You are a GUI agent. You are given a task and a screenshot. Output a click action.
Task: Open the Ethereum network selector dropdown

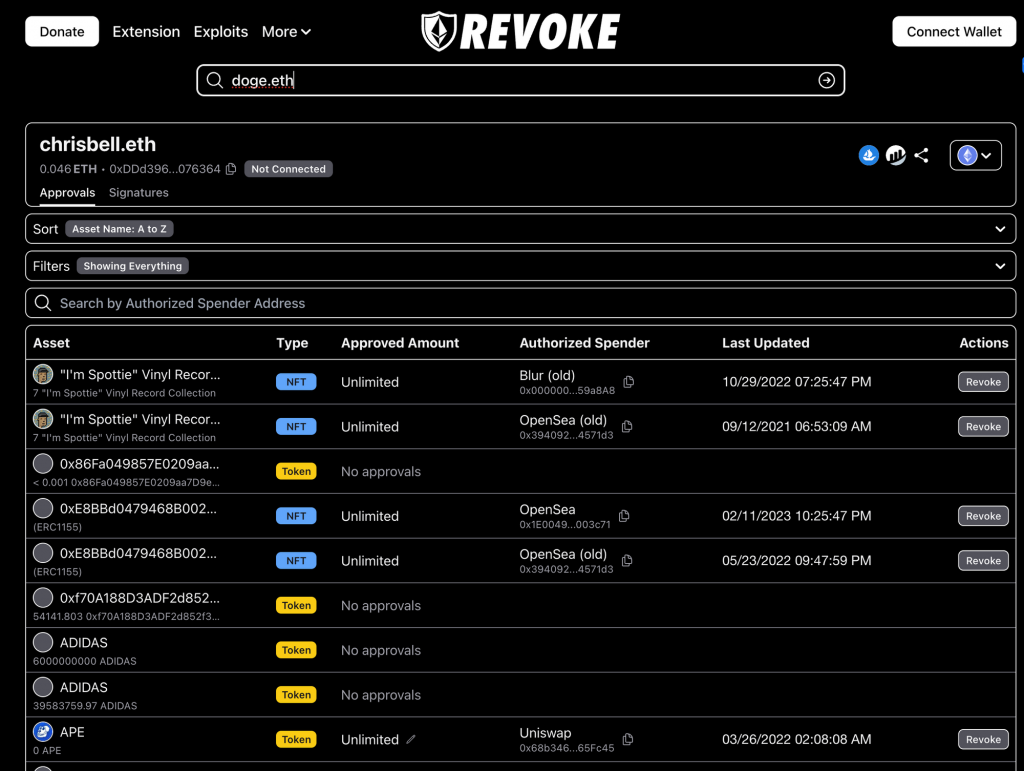click(x=975, y=155)
